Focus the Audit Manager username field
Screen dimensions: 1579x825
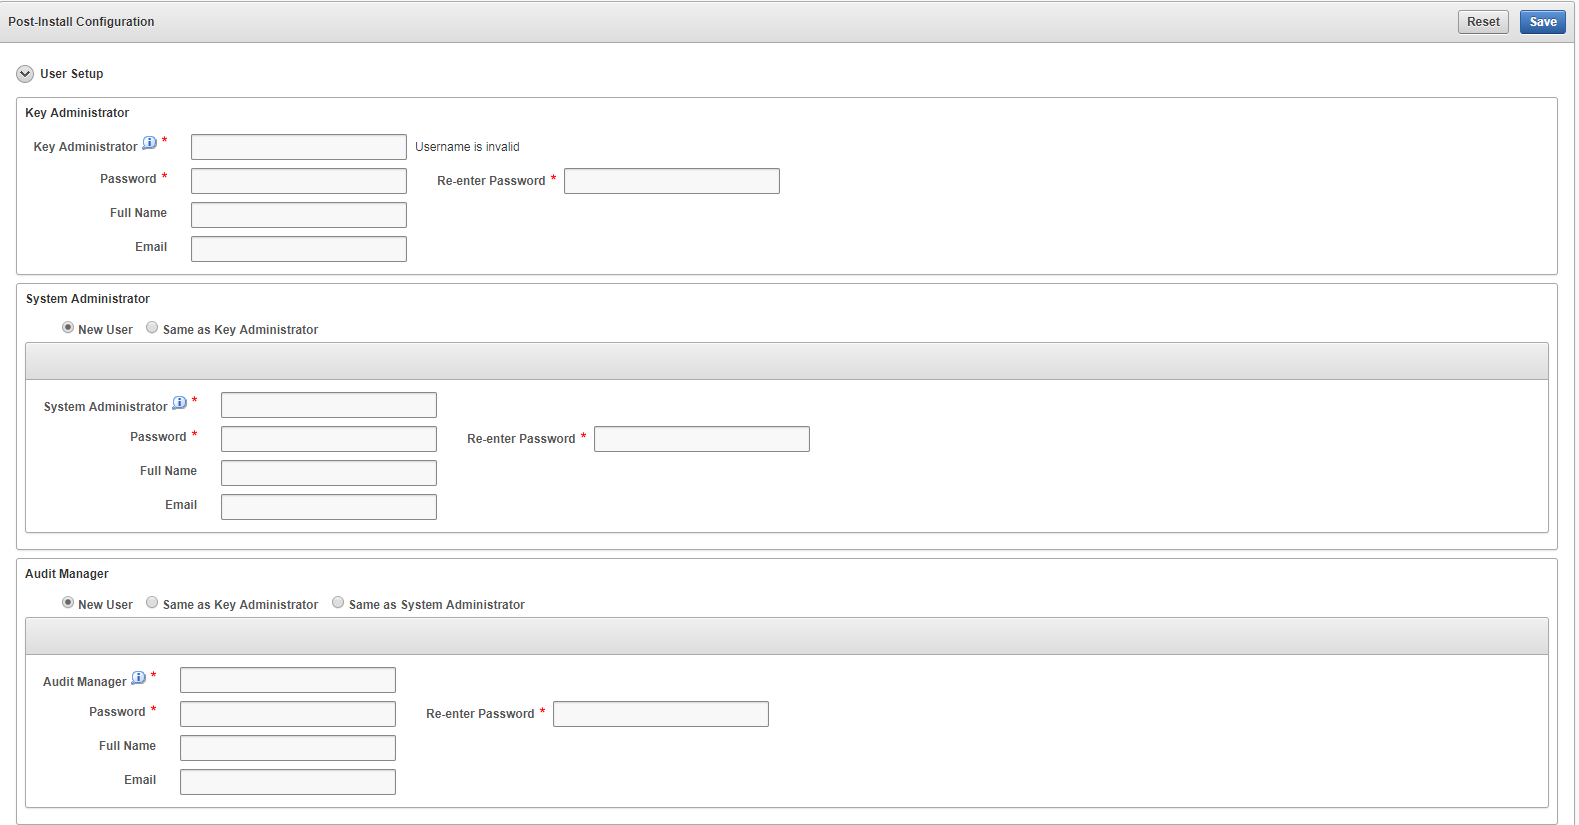point(288,680)
